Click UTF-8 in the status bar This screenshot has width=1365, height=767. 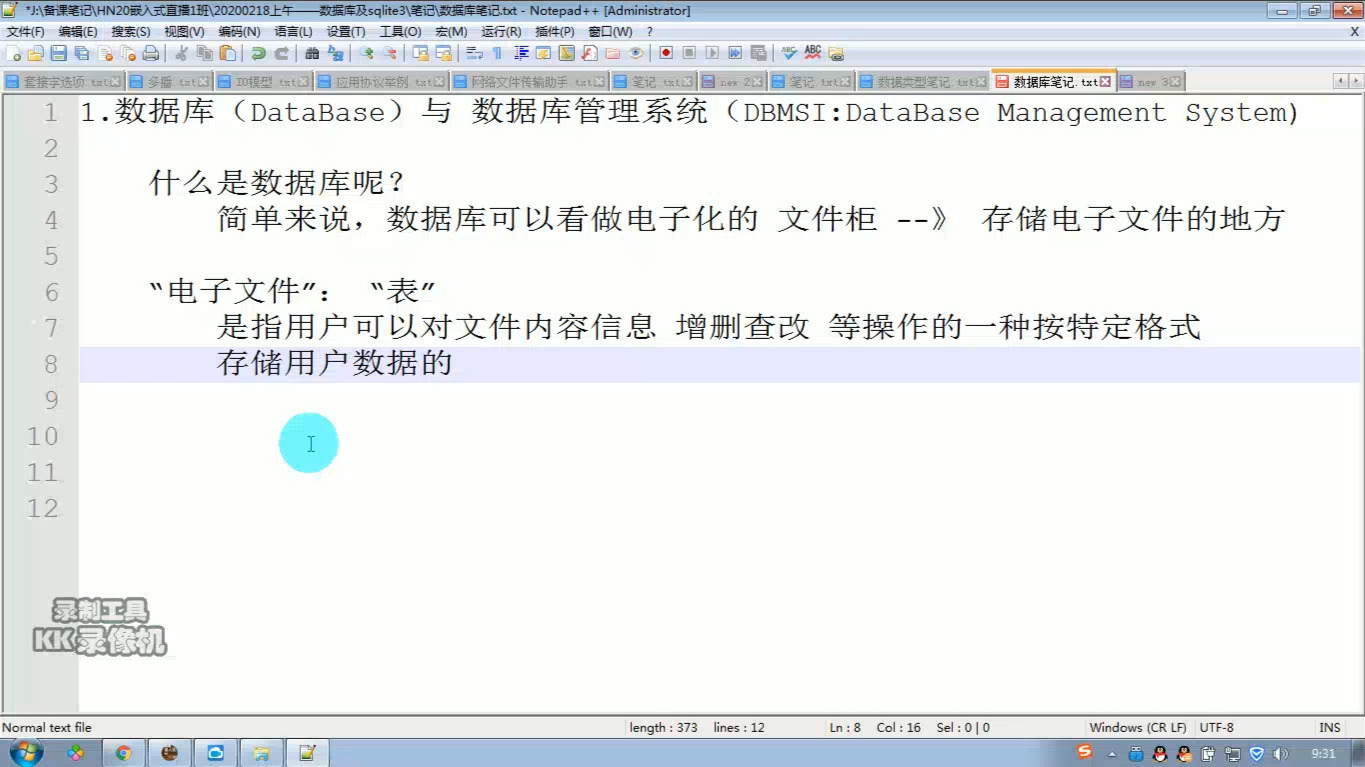click(1216, 727)
